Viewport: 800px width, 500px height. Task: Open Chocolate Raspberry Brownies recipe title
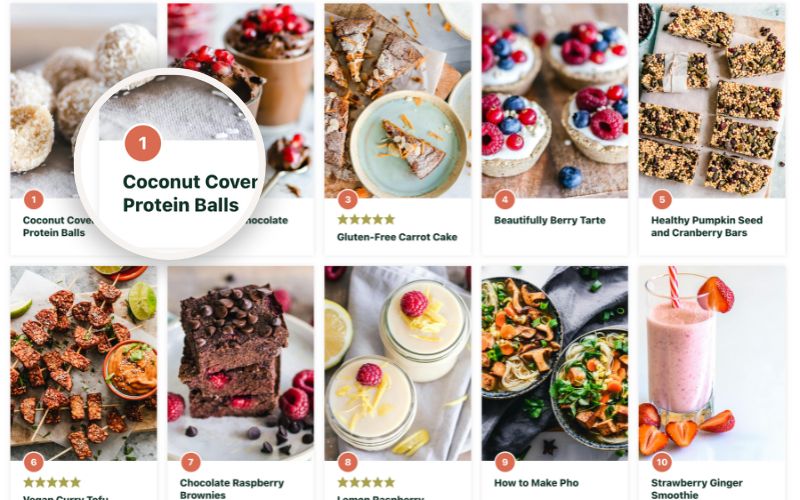[232, 489]
